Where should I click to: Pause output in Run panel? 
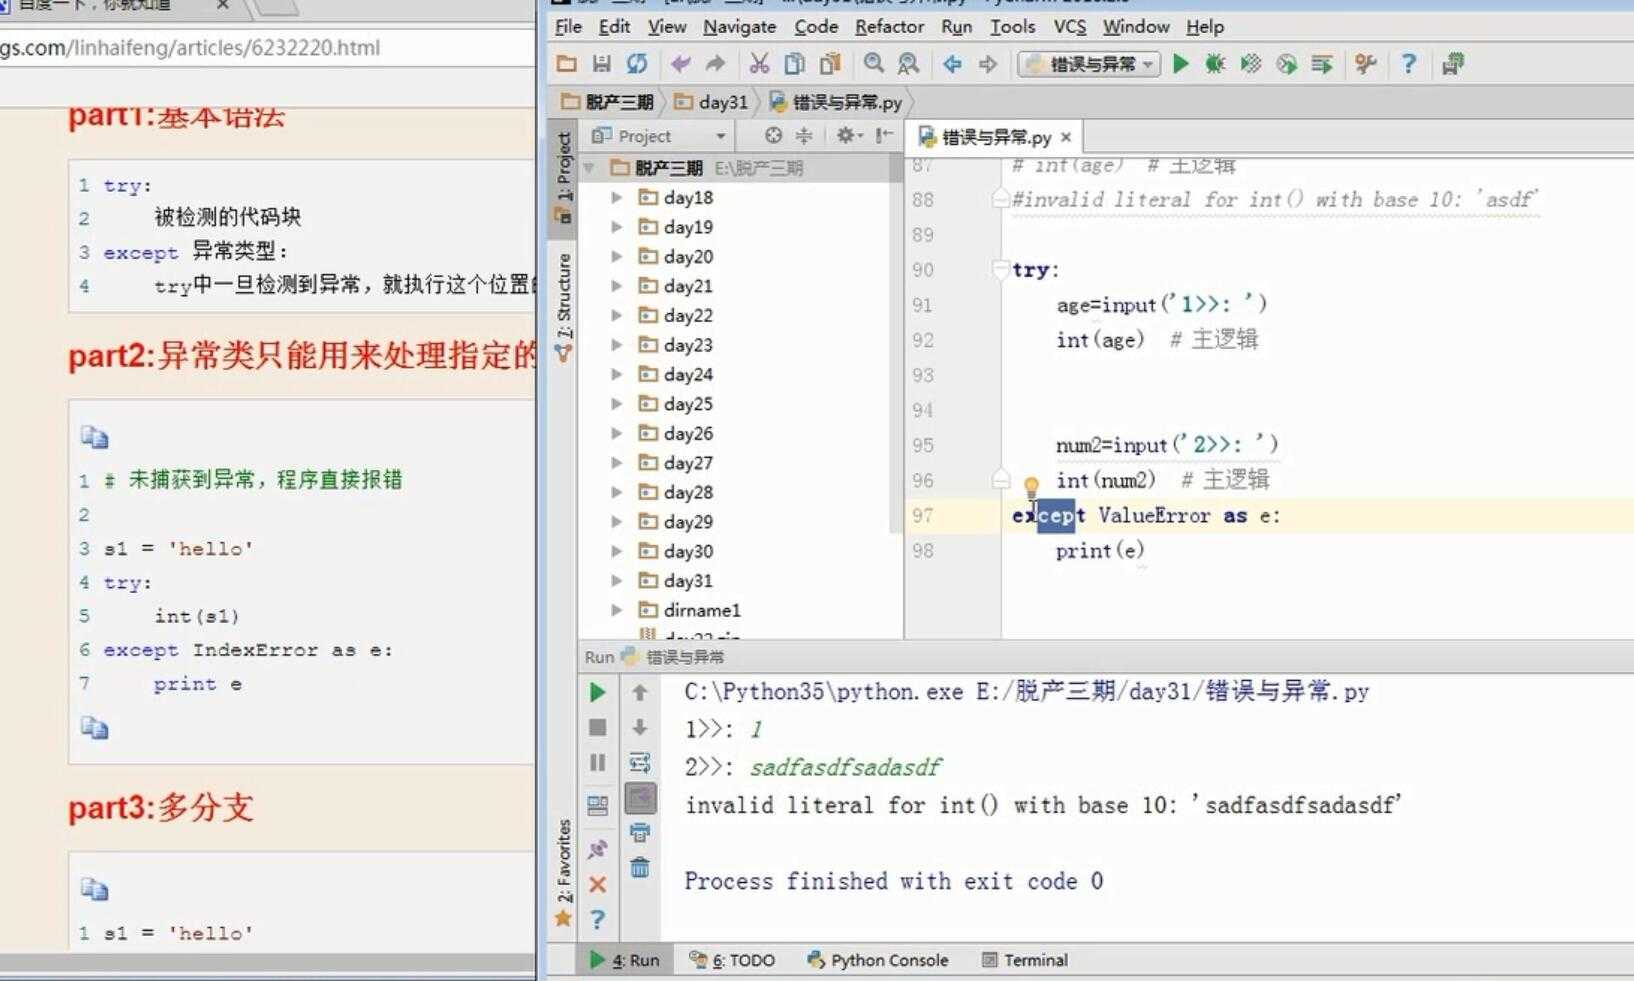[597, 763]
